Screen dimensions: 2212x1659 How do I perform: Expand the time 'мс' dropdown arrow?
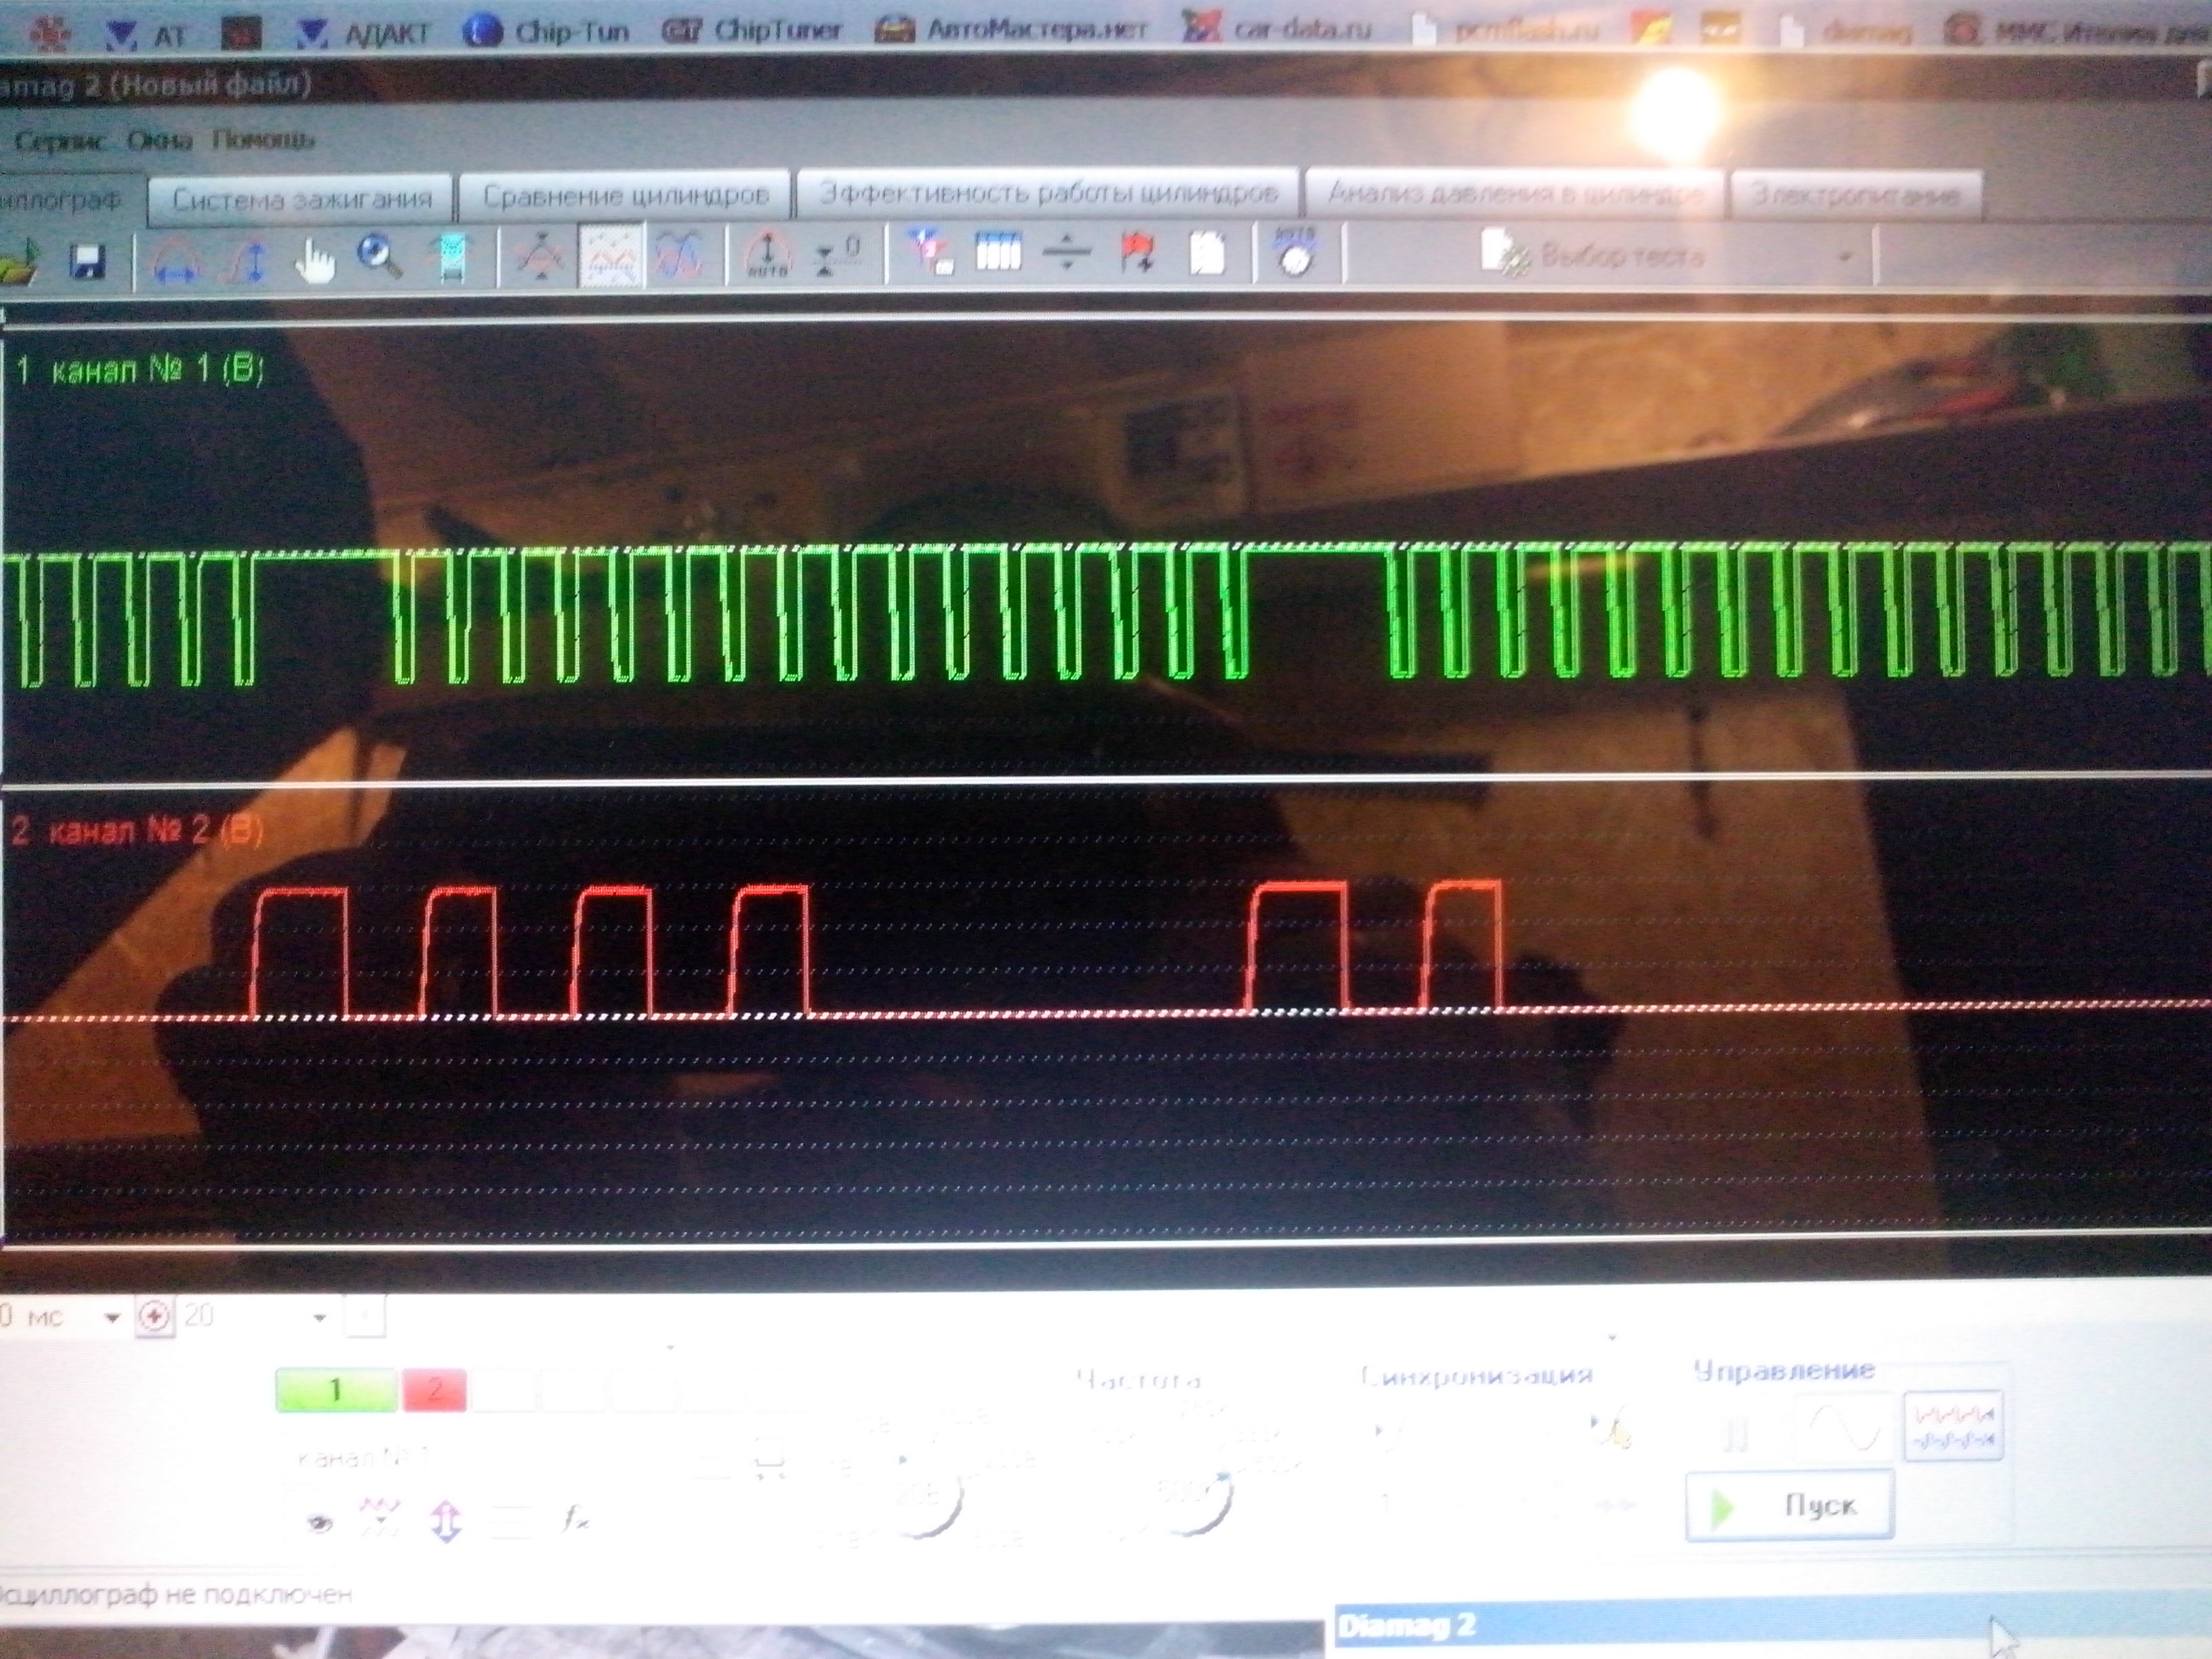[x=113, y=1318]
